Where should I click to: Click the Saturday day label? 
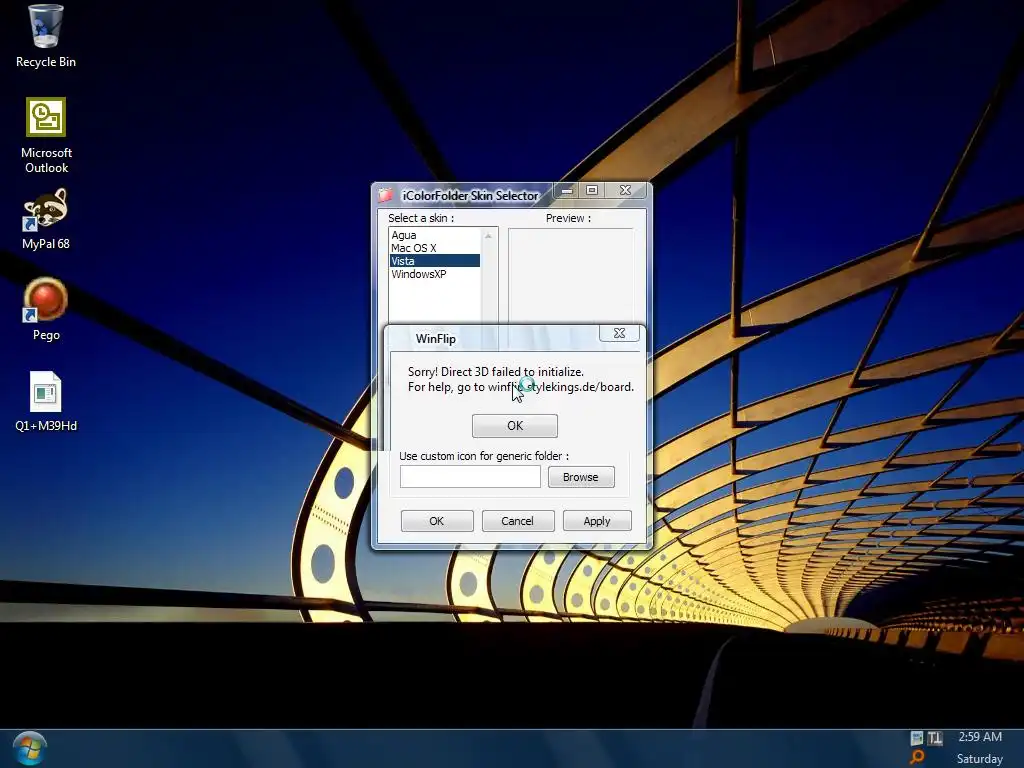coord(980,759)
